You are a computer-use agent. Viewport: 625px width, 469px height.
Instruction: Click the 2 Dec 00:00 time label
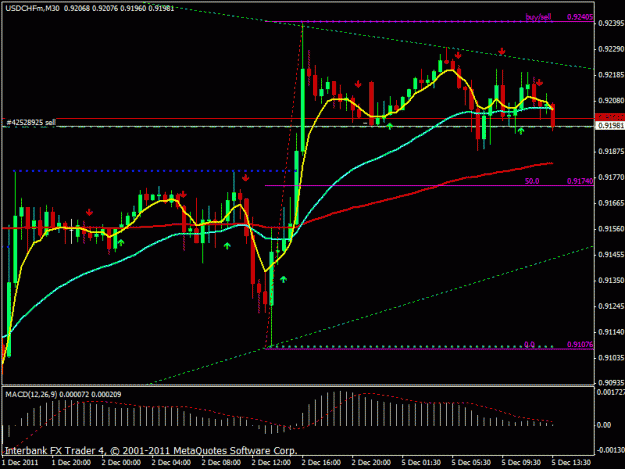pos(121,463)
